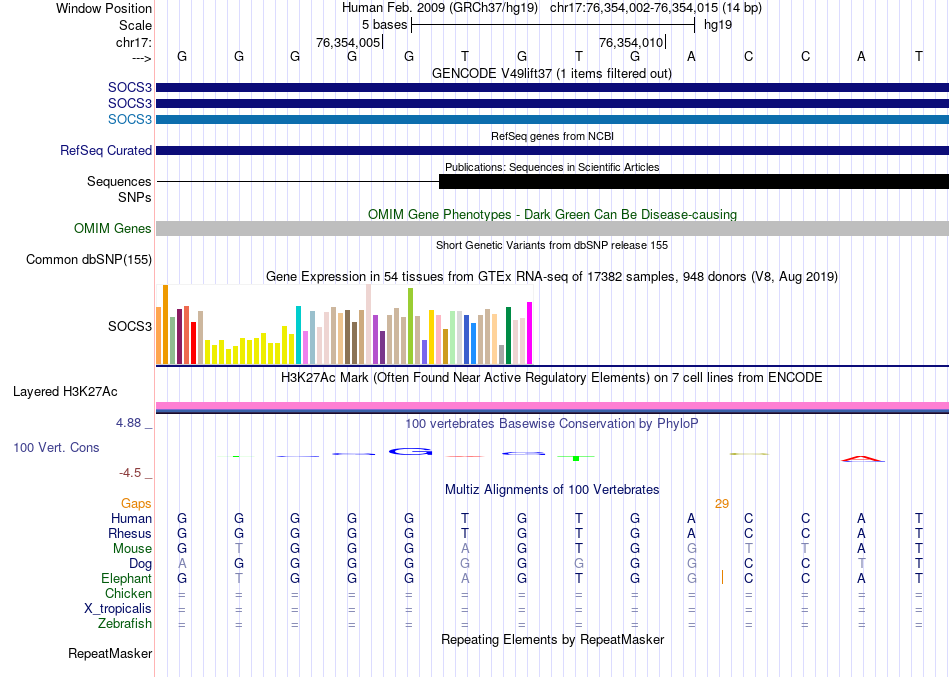Click the -4.5 PhyloP lower limit value
Screen dimensions: 950x677
pos(130,473)
